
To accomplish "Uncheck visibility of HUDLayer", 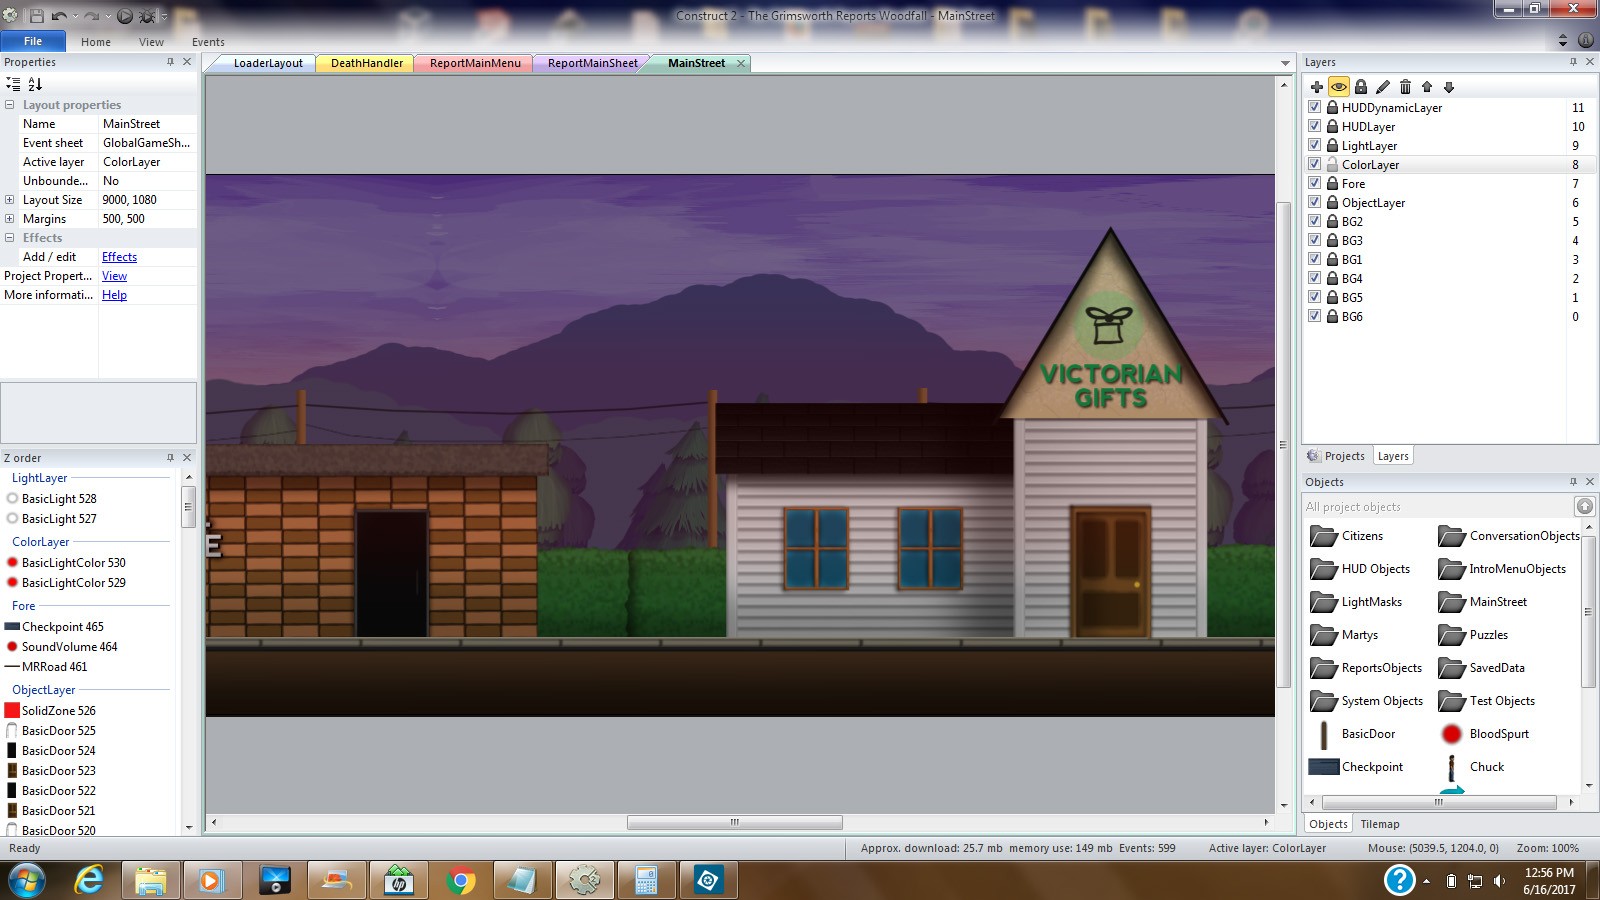I will coord(1315,126).
